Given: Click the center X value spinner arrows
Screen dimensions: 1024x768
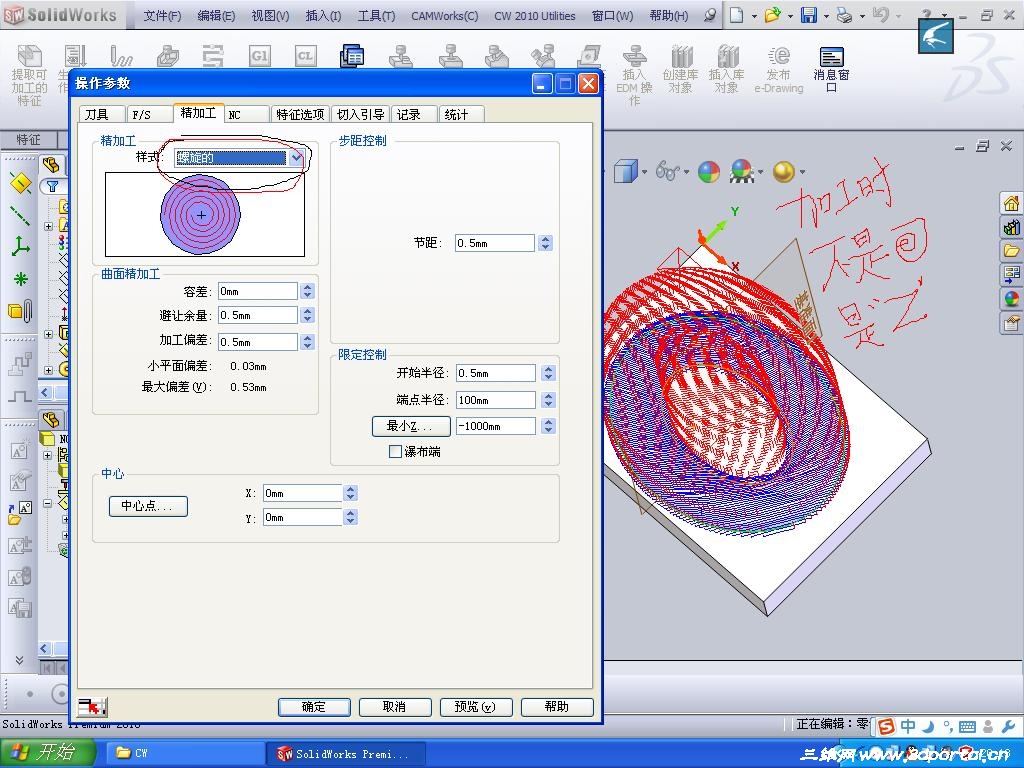Looking at the screenshot, I should pos(351,493).
